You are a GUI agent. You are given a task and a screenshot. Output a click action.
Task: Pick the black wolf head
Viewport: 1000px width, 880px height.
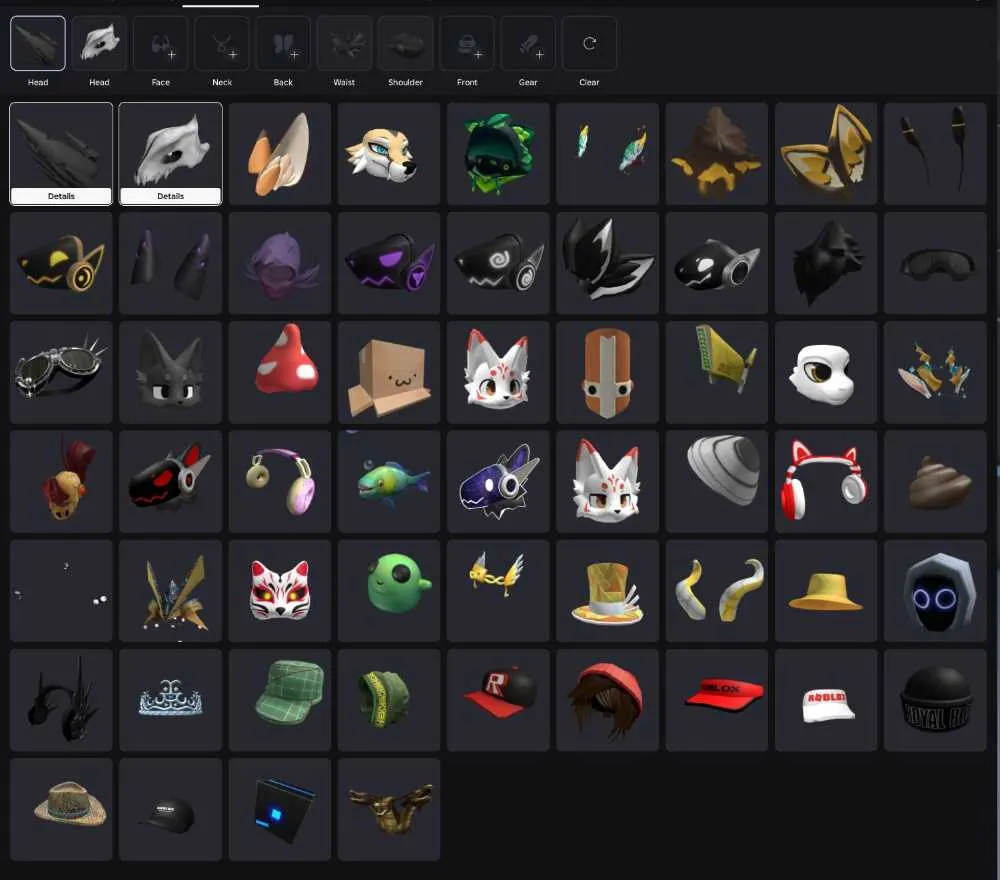click(x=826, y=263)
